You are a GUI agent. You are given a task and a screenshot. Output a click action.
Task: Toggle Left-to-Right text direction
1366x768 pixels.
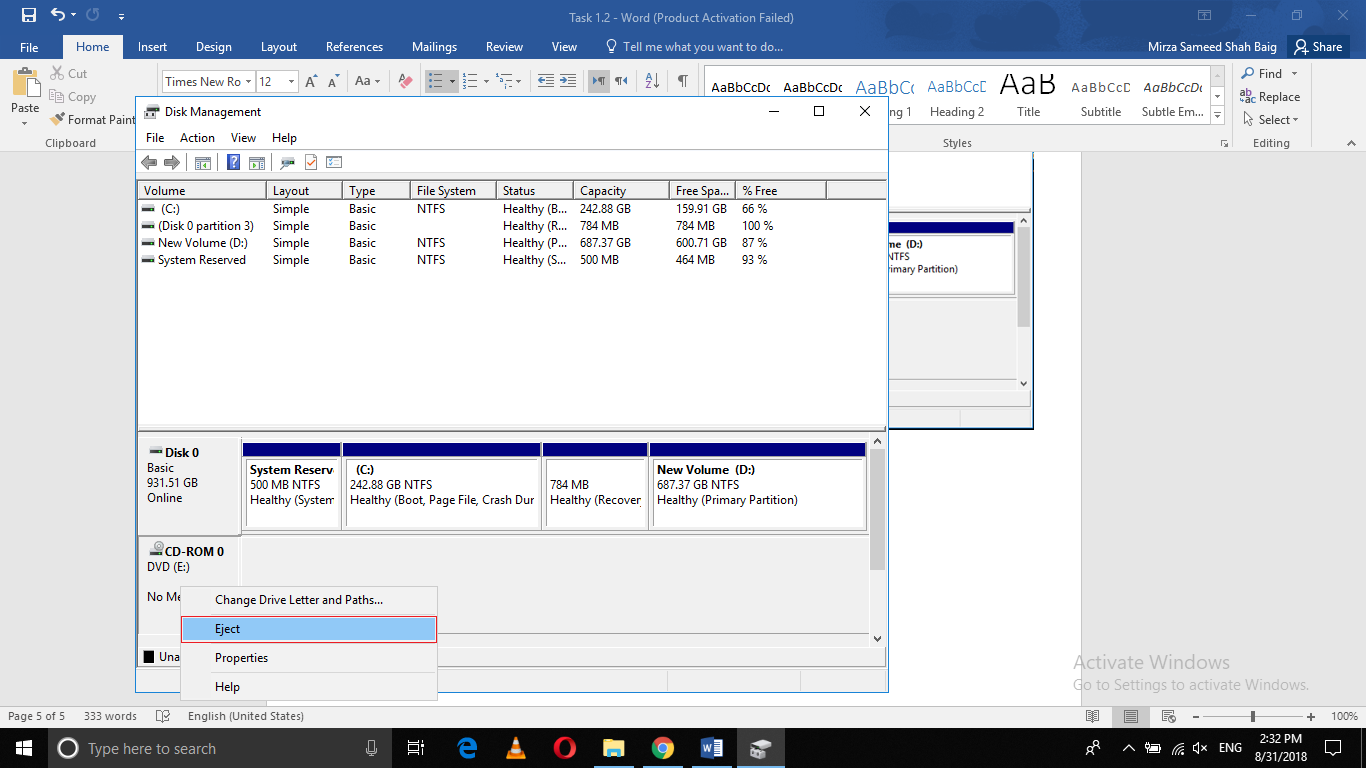coord(598,80)
